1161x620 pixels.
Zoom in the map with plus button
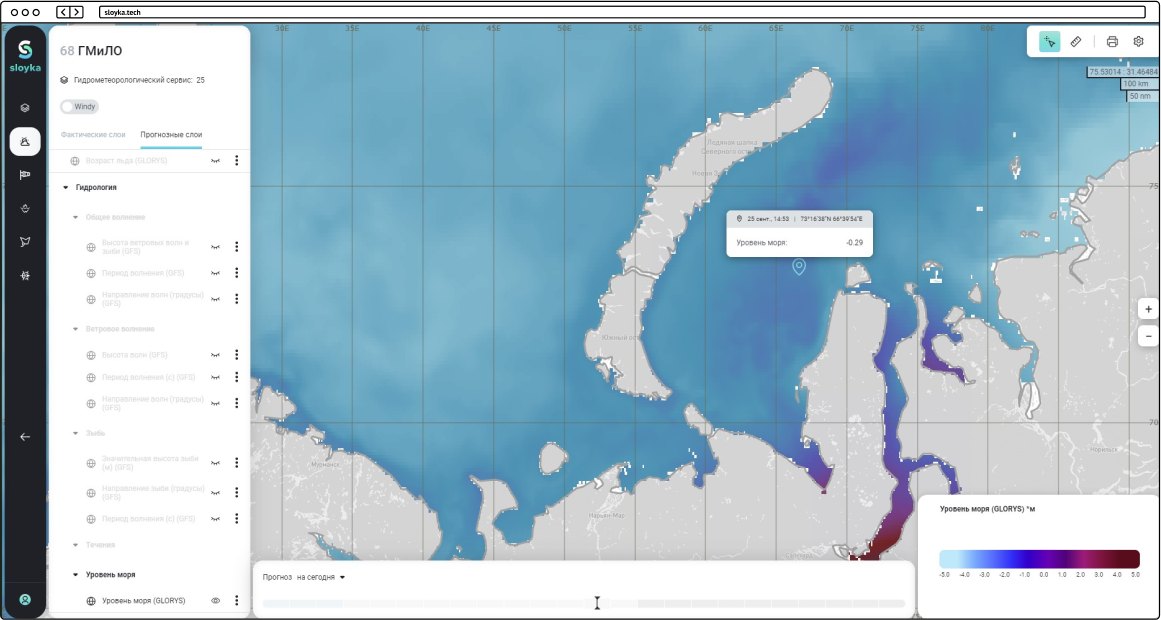pyautogui.click(x=1148, y=309)
